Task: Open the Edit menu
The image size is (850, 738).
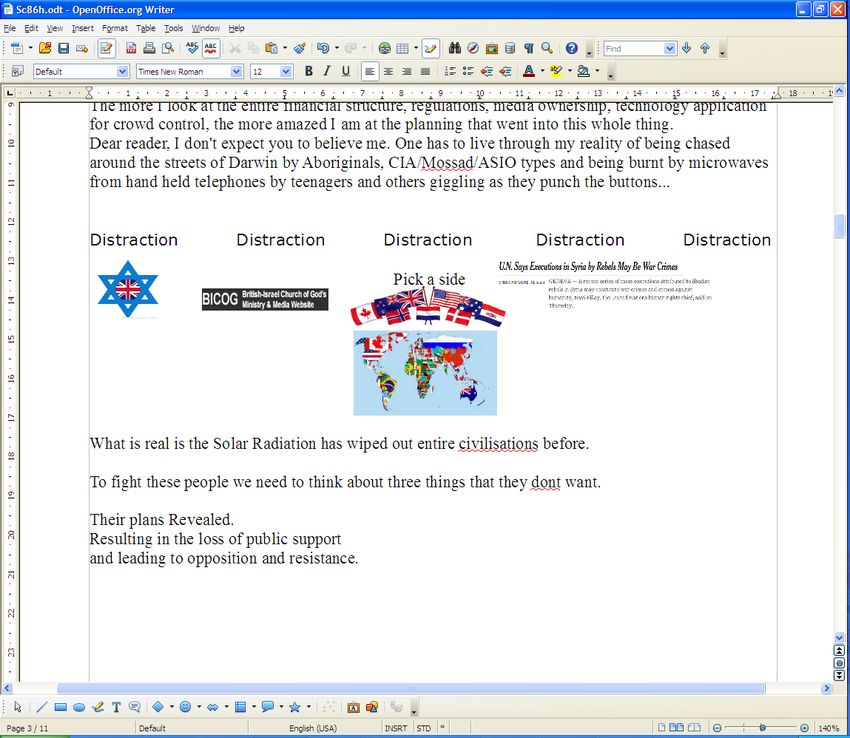Action: pyautogui.click(x=31, y=28)
